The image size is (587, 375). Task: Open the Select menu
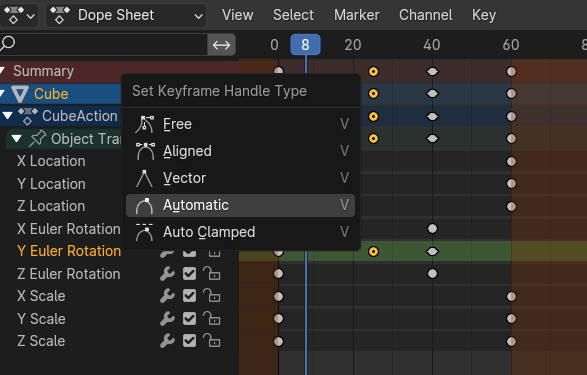point(293,15)
